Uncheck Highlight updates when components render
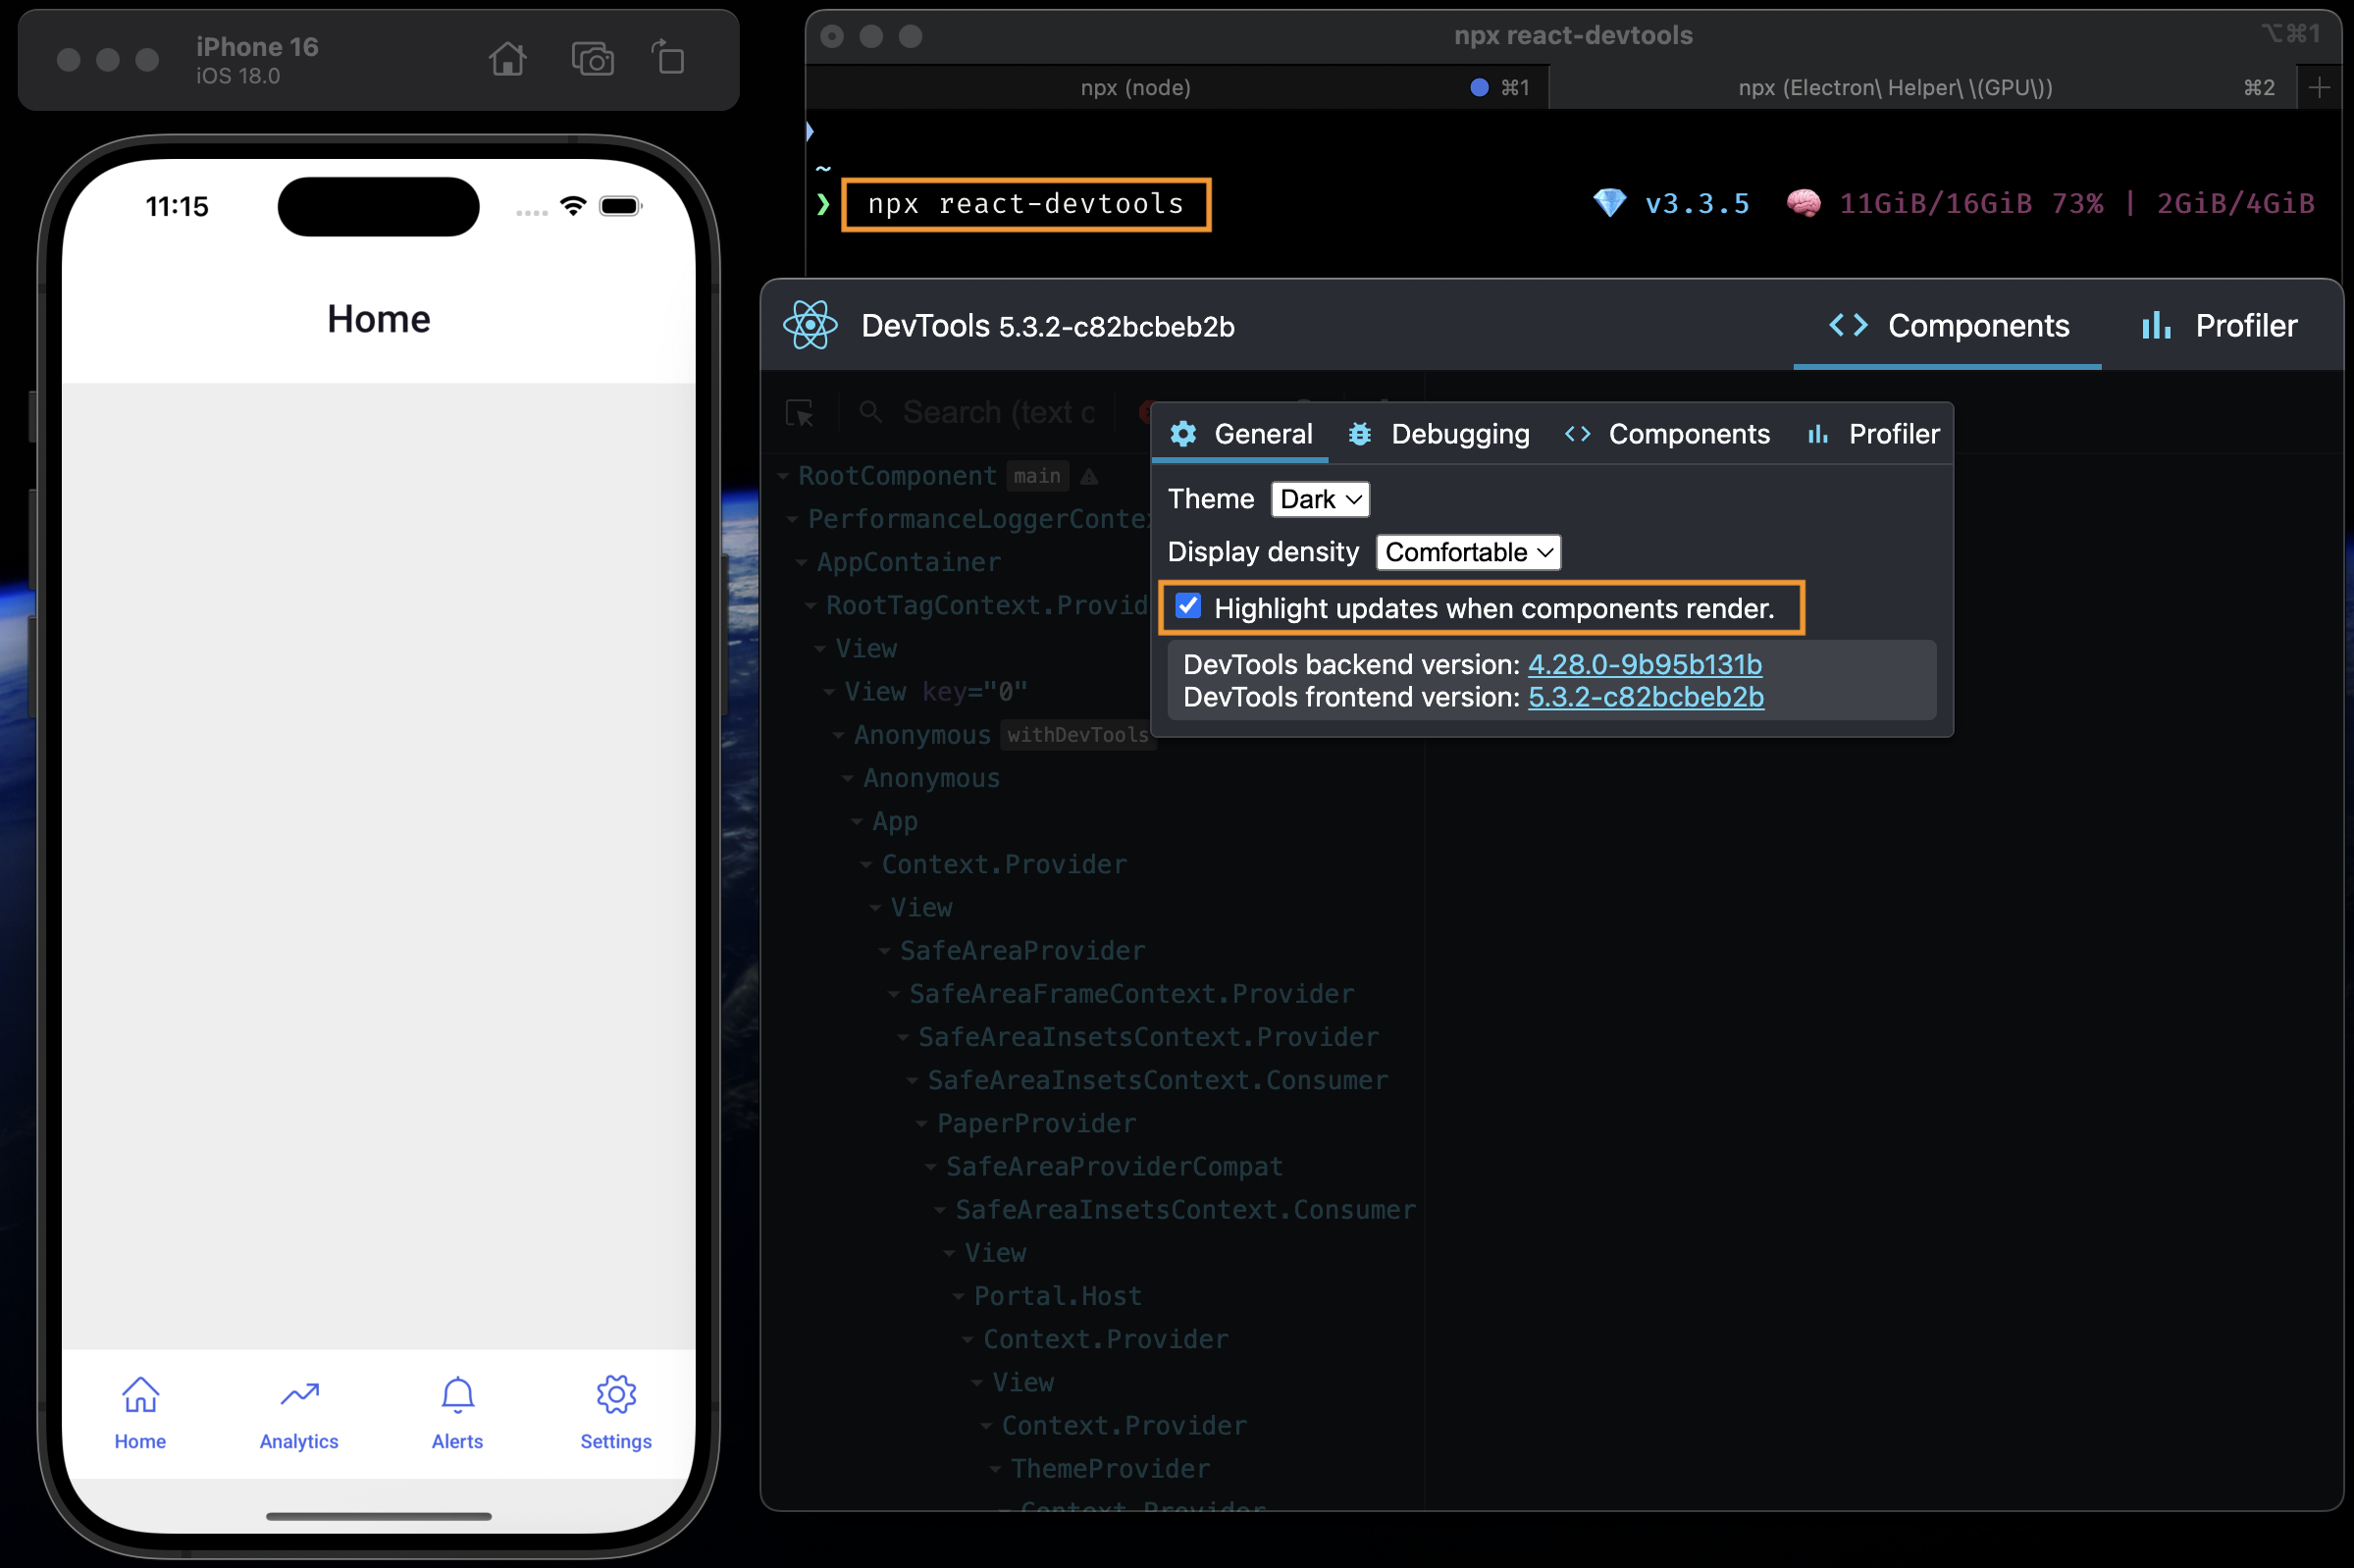Image resolution: width=2354 pixels, height=1568 pixels. (1188, 606)
